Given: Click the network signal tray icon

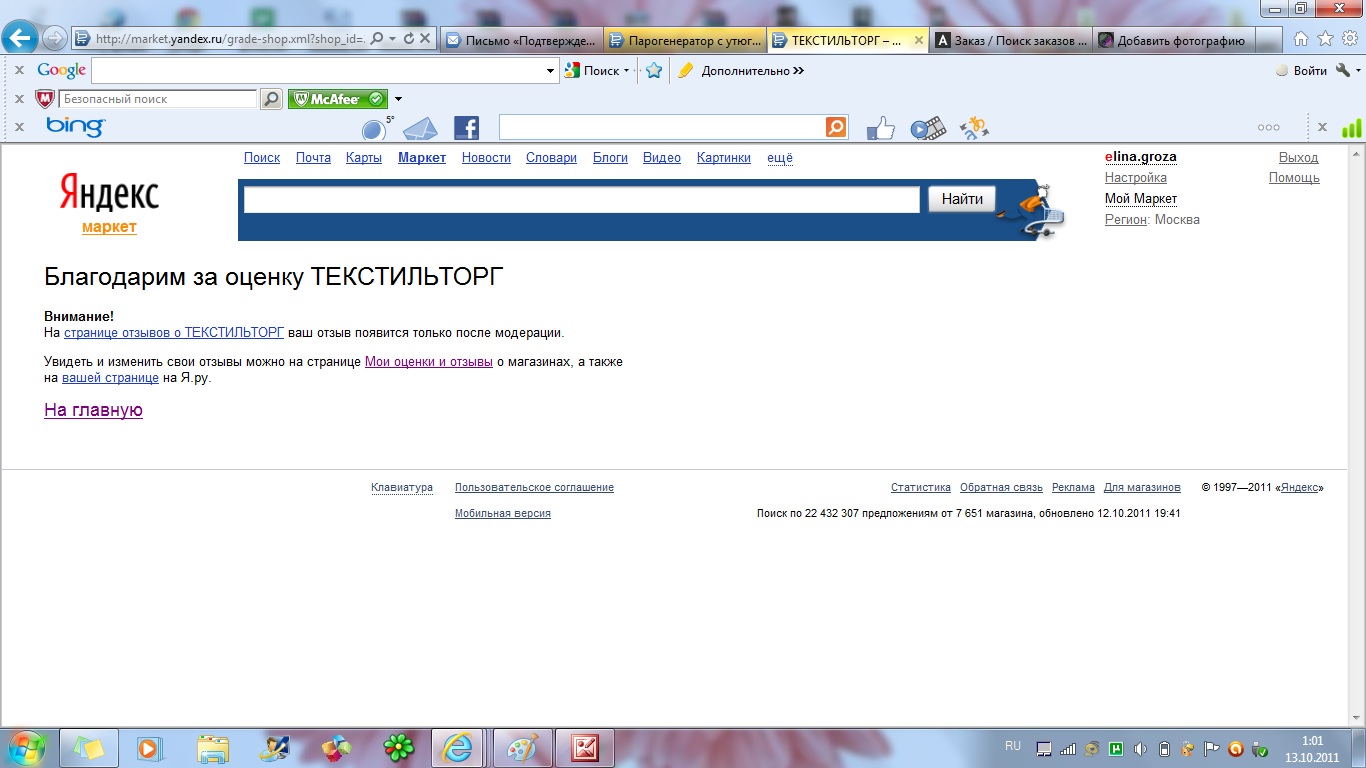Looking at the screenshot, I should coord(1067,748).
